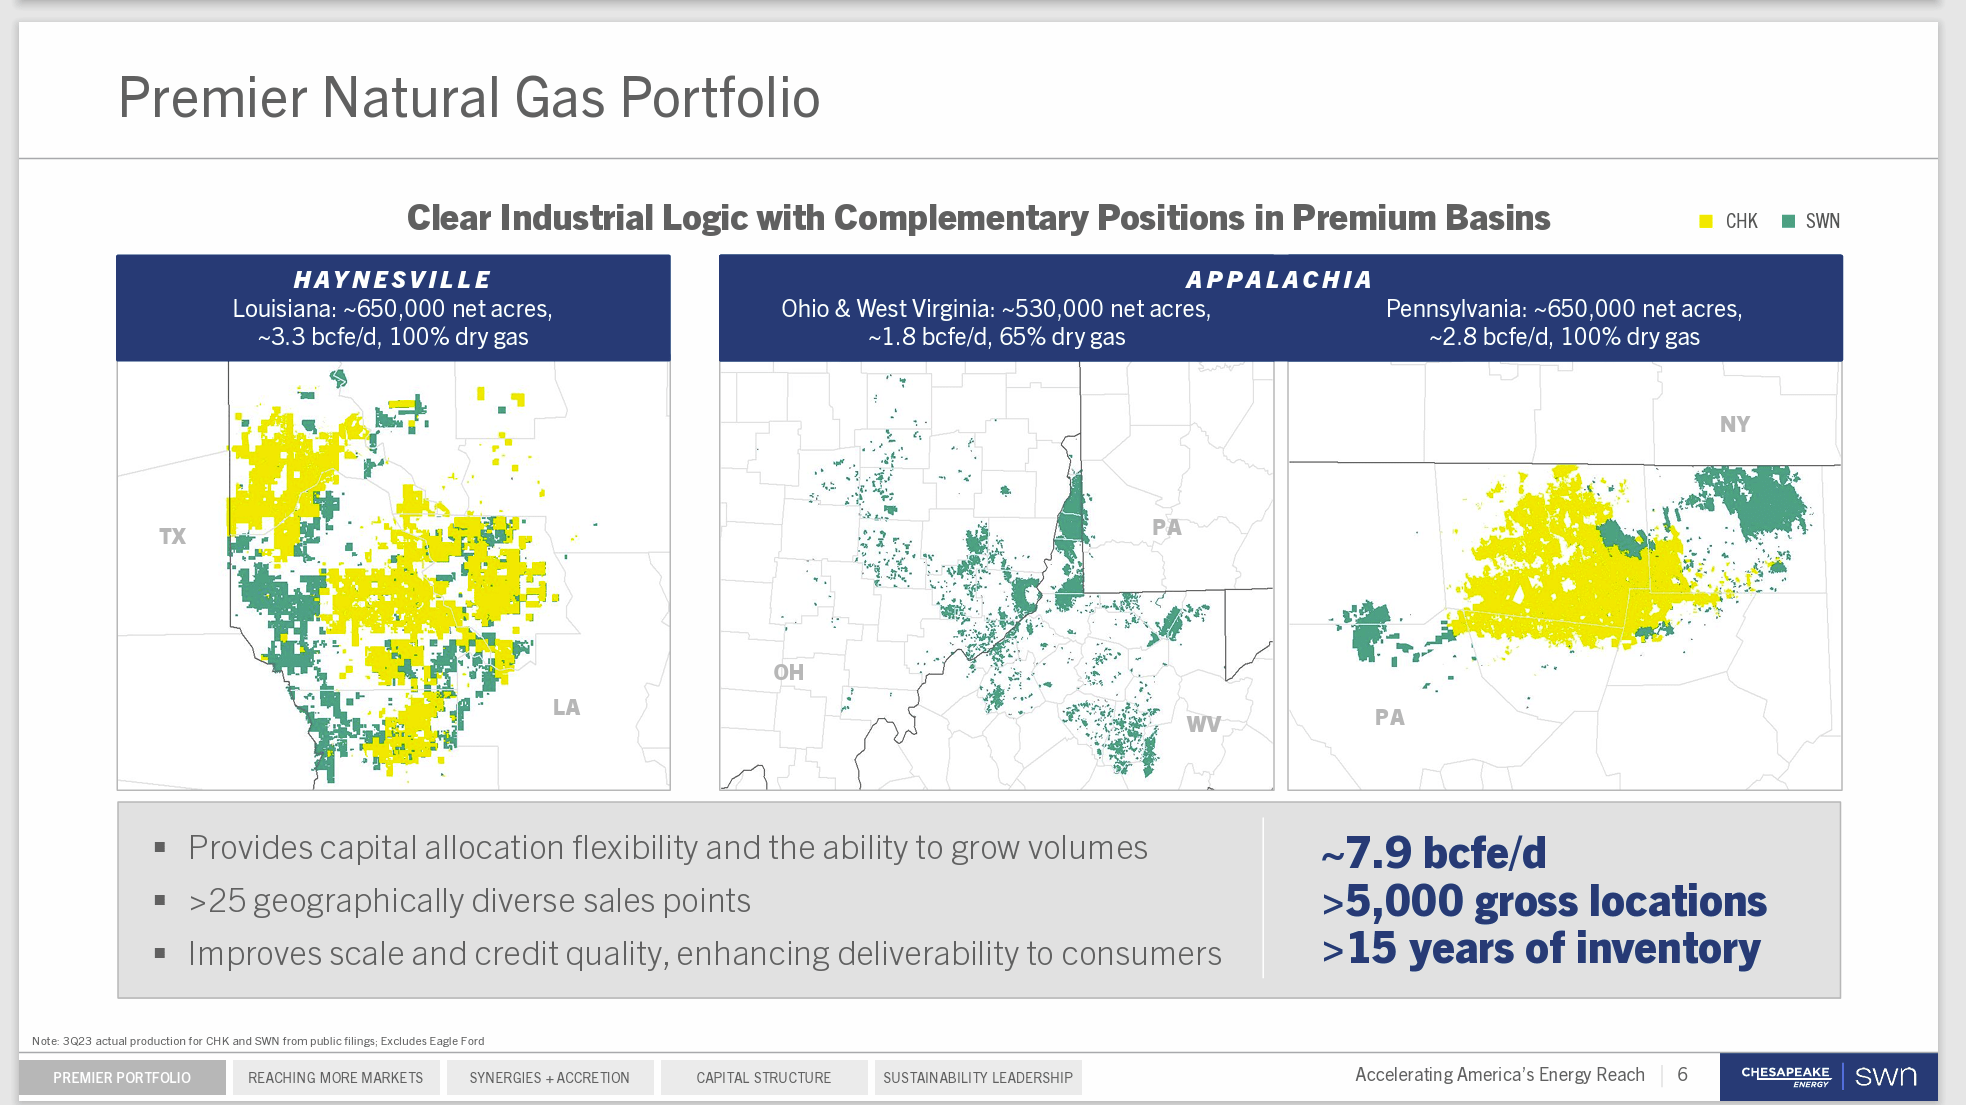Open the Sustainability Leadership tab
1966x1105 pixels.
pos(977,1077)
